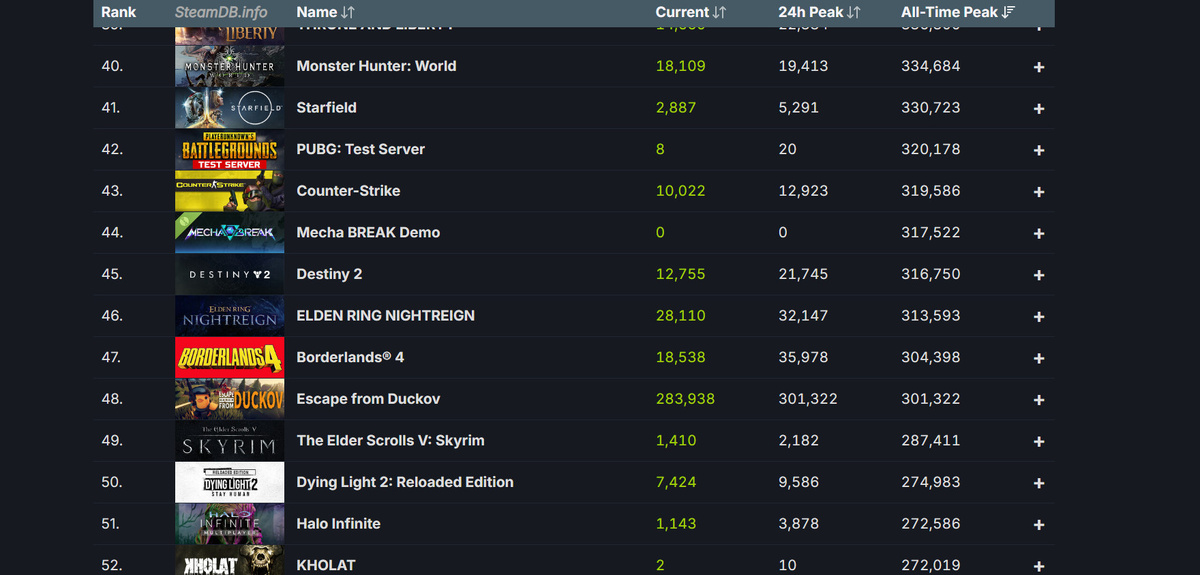Open the Halo Infinite name link
The height and width of the screenshot is (575, 1200).
pos(338,524)
